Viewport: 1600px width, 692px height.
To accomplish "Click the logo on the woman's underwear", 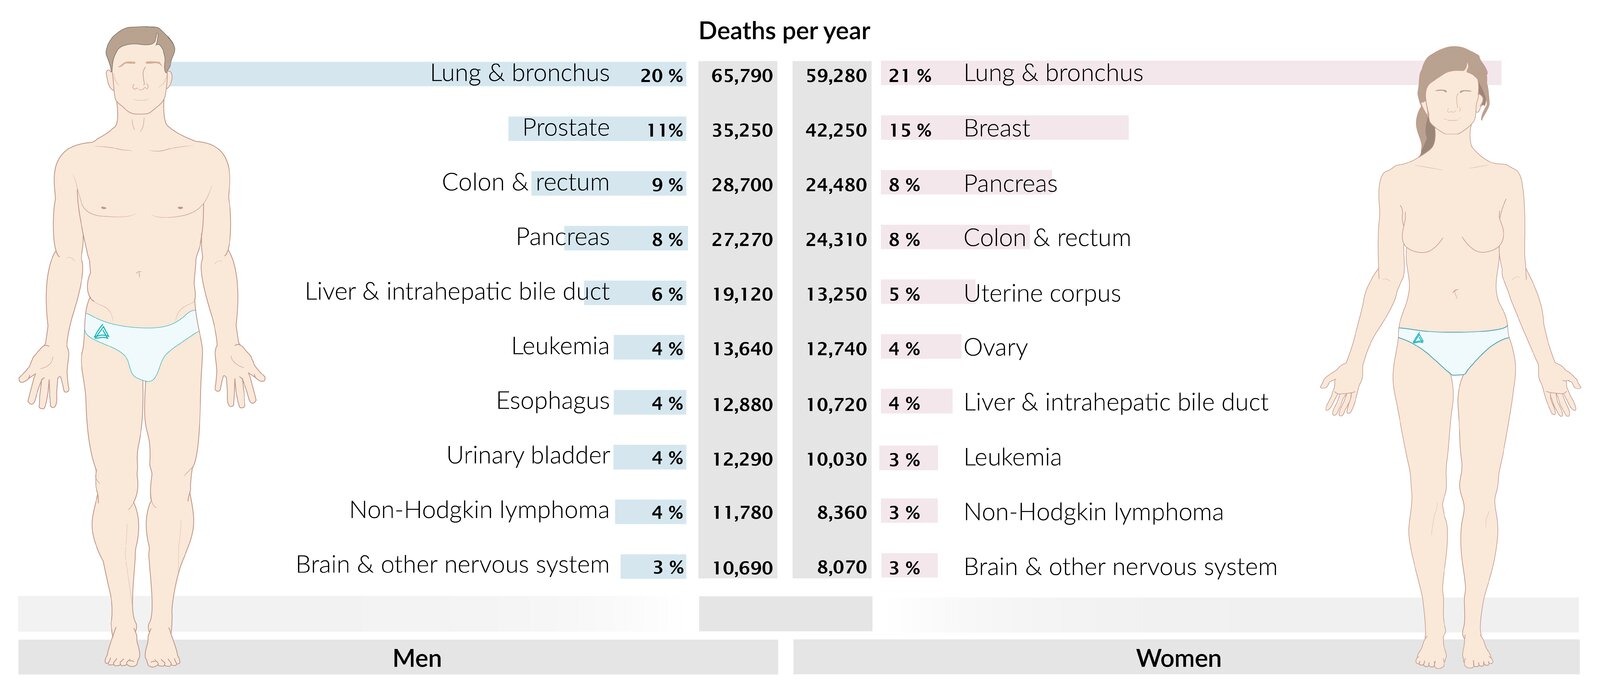I will pos(1418,339).
